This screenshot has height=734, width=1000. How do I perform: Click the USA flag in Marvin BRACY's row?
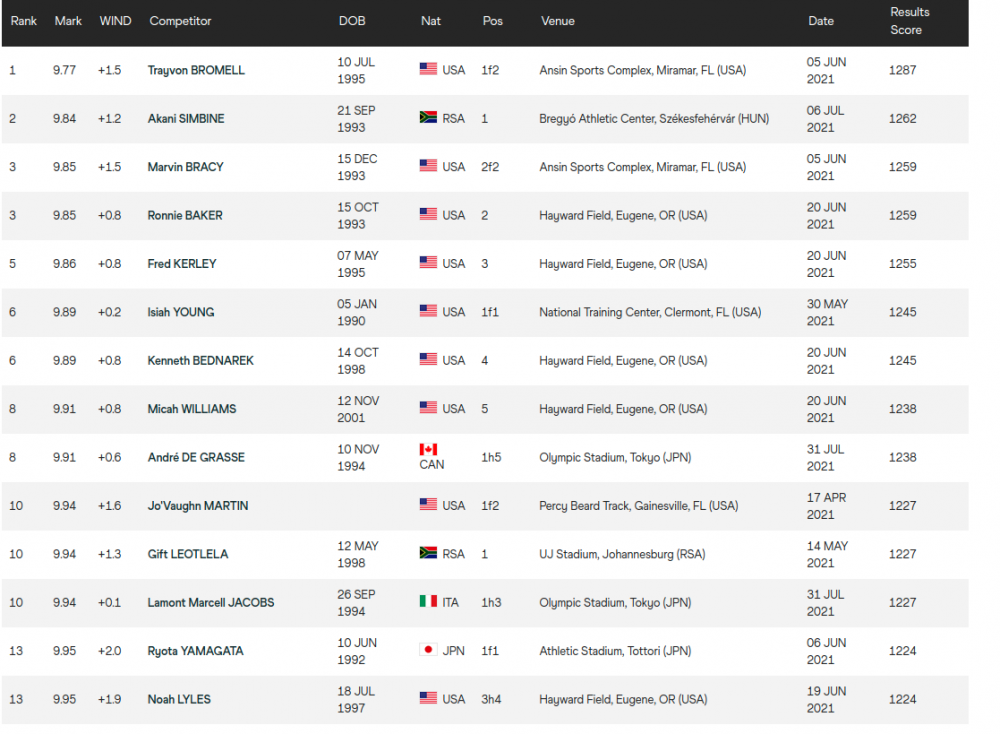click(x=428, y=166)
